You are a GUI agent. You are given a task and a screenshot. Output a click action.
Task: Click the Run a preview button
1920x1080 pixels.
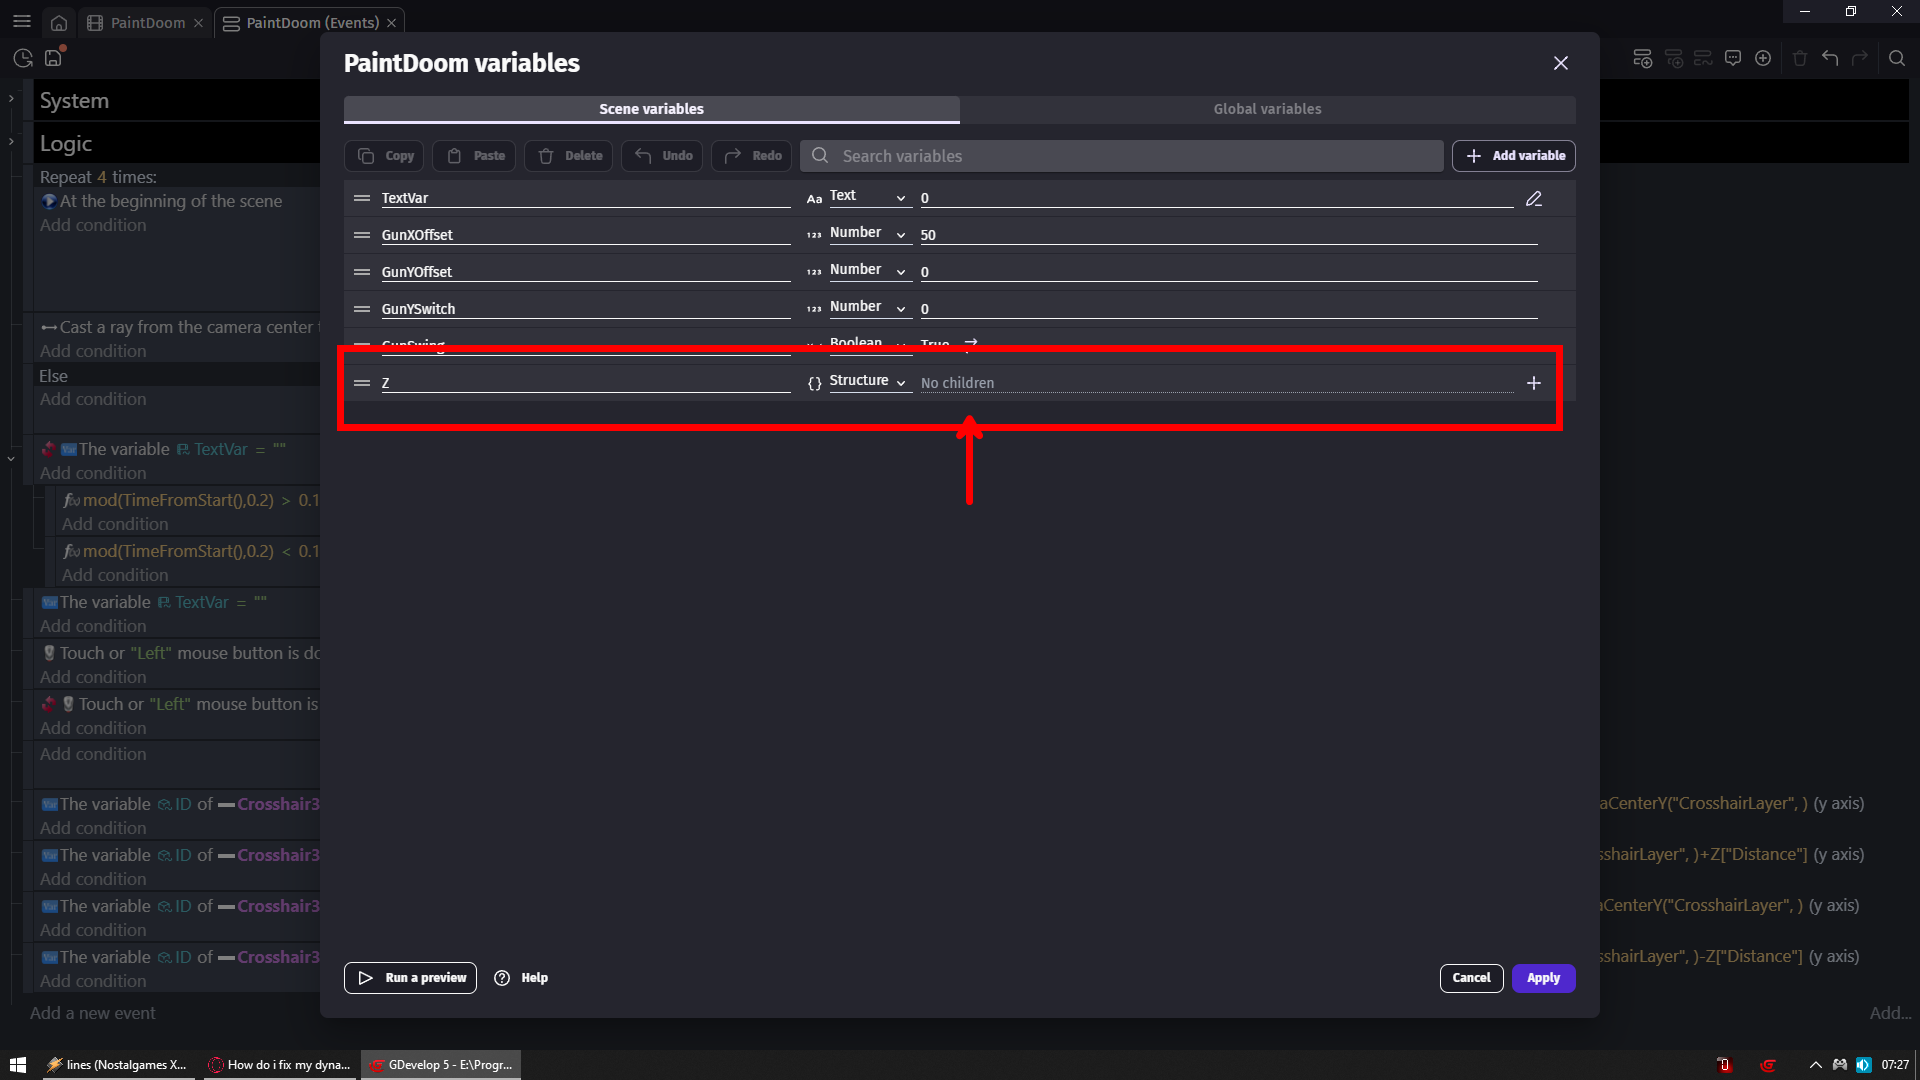click(x=411, y=978)
